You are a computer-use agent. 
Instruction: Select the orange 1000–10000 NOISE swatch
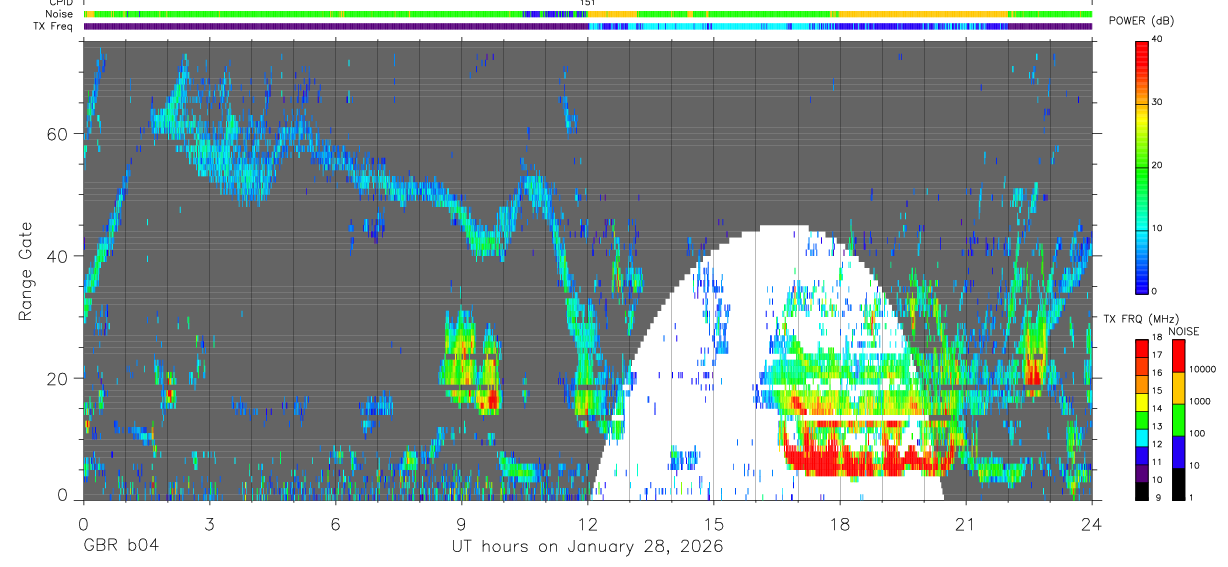[1178, 388]
